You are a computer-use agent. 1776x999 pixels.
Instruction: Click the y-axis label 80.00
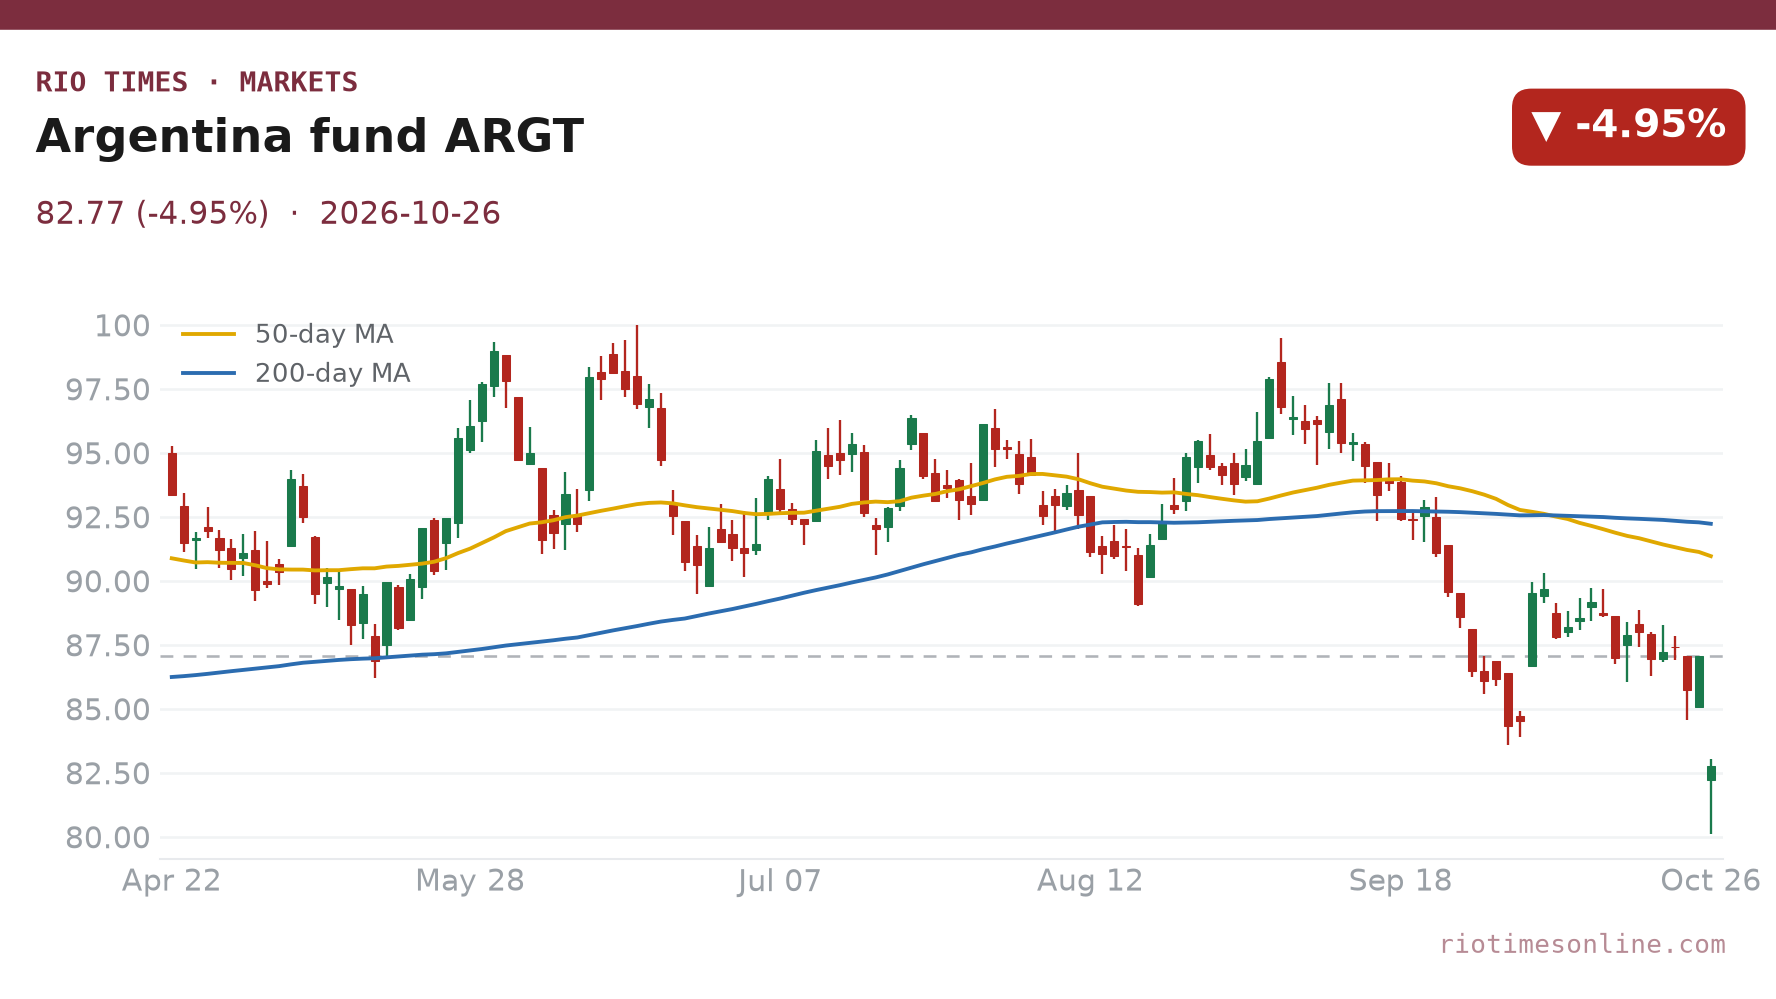108,838
